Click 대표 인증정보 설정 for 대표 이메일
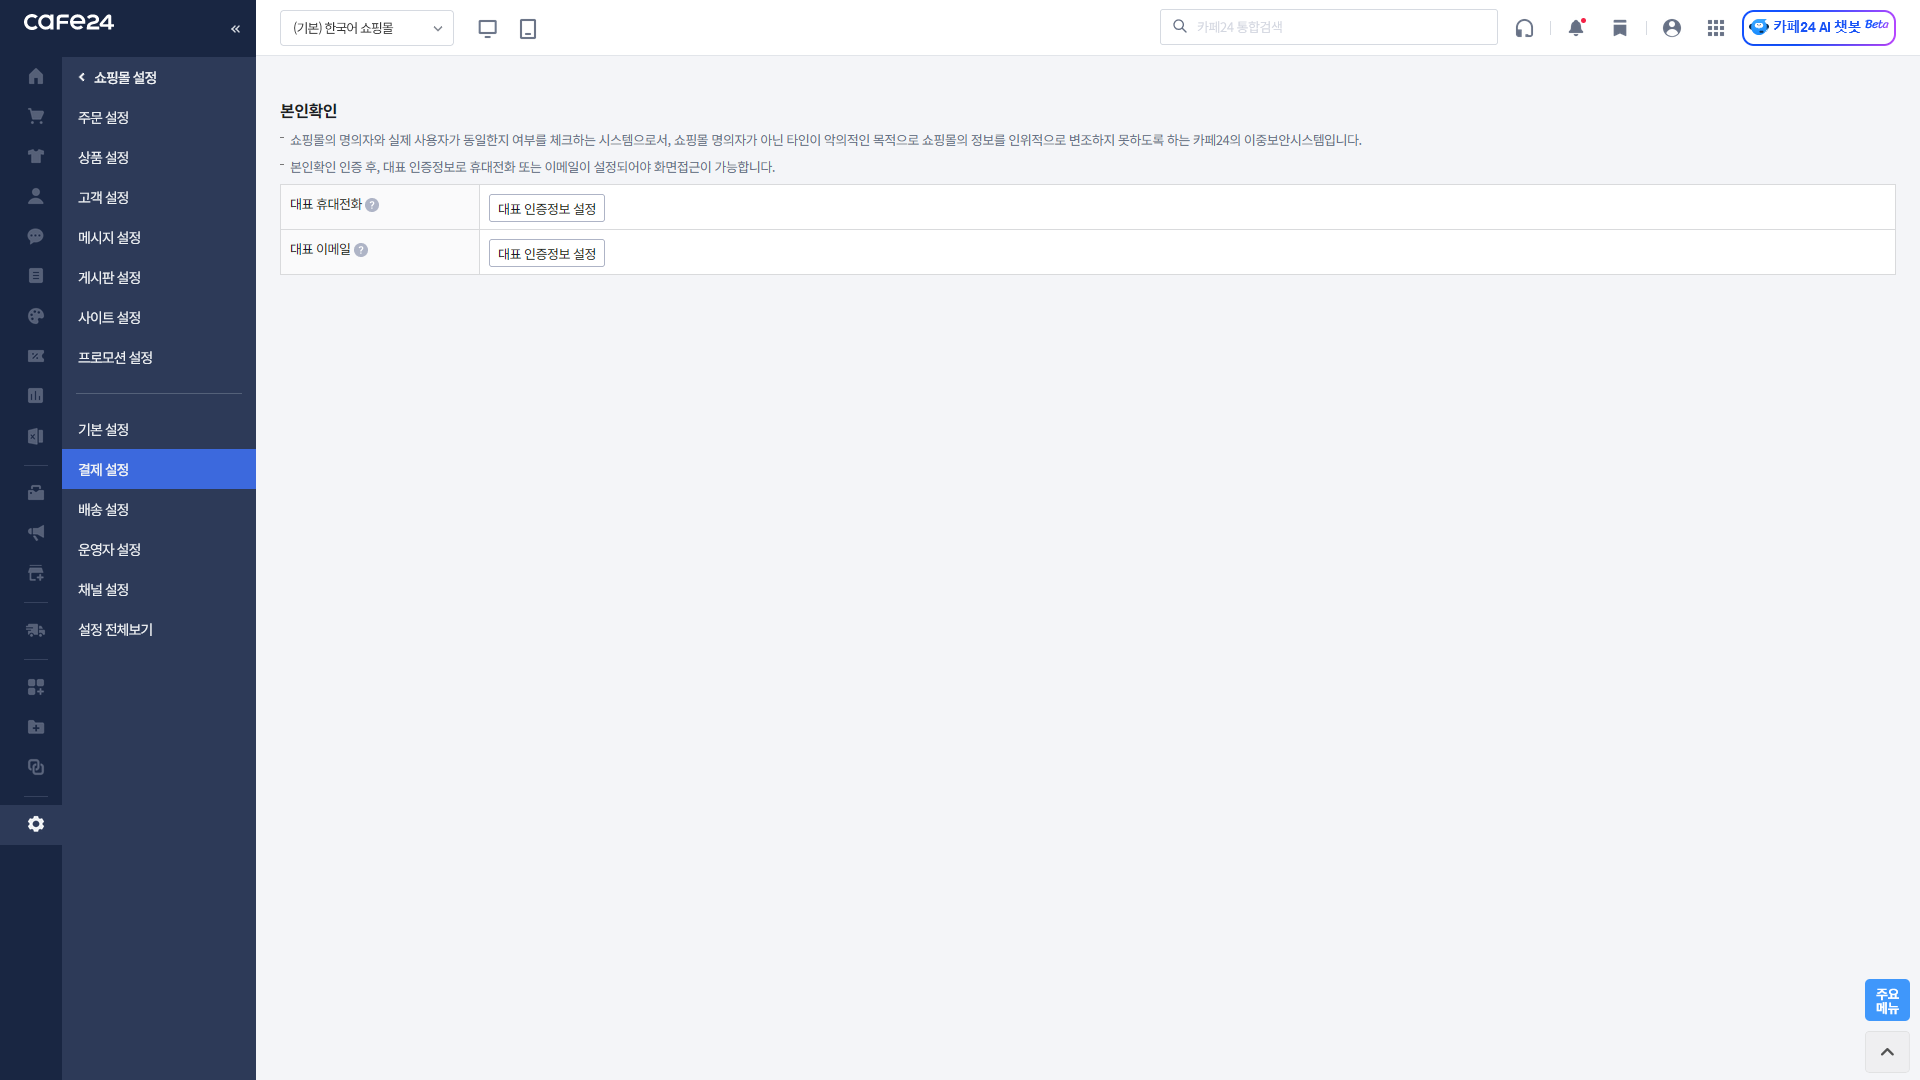 pos(547,253)
